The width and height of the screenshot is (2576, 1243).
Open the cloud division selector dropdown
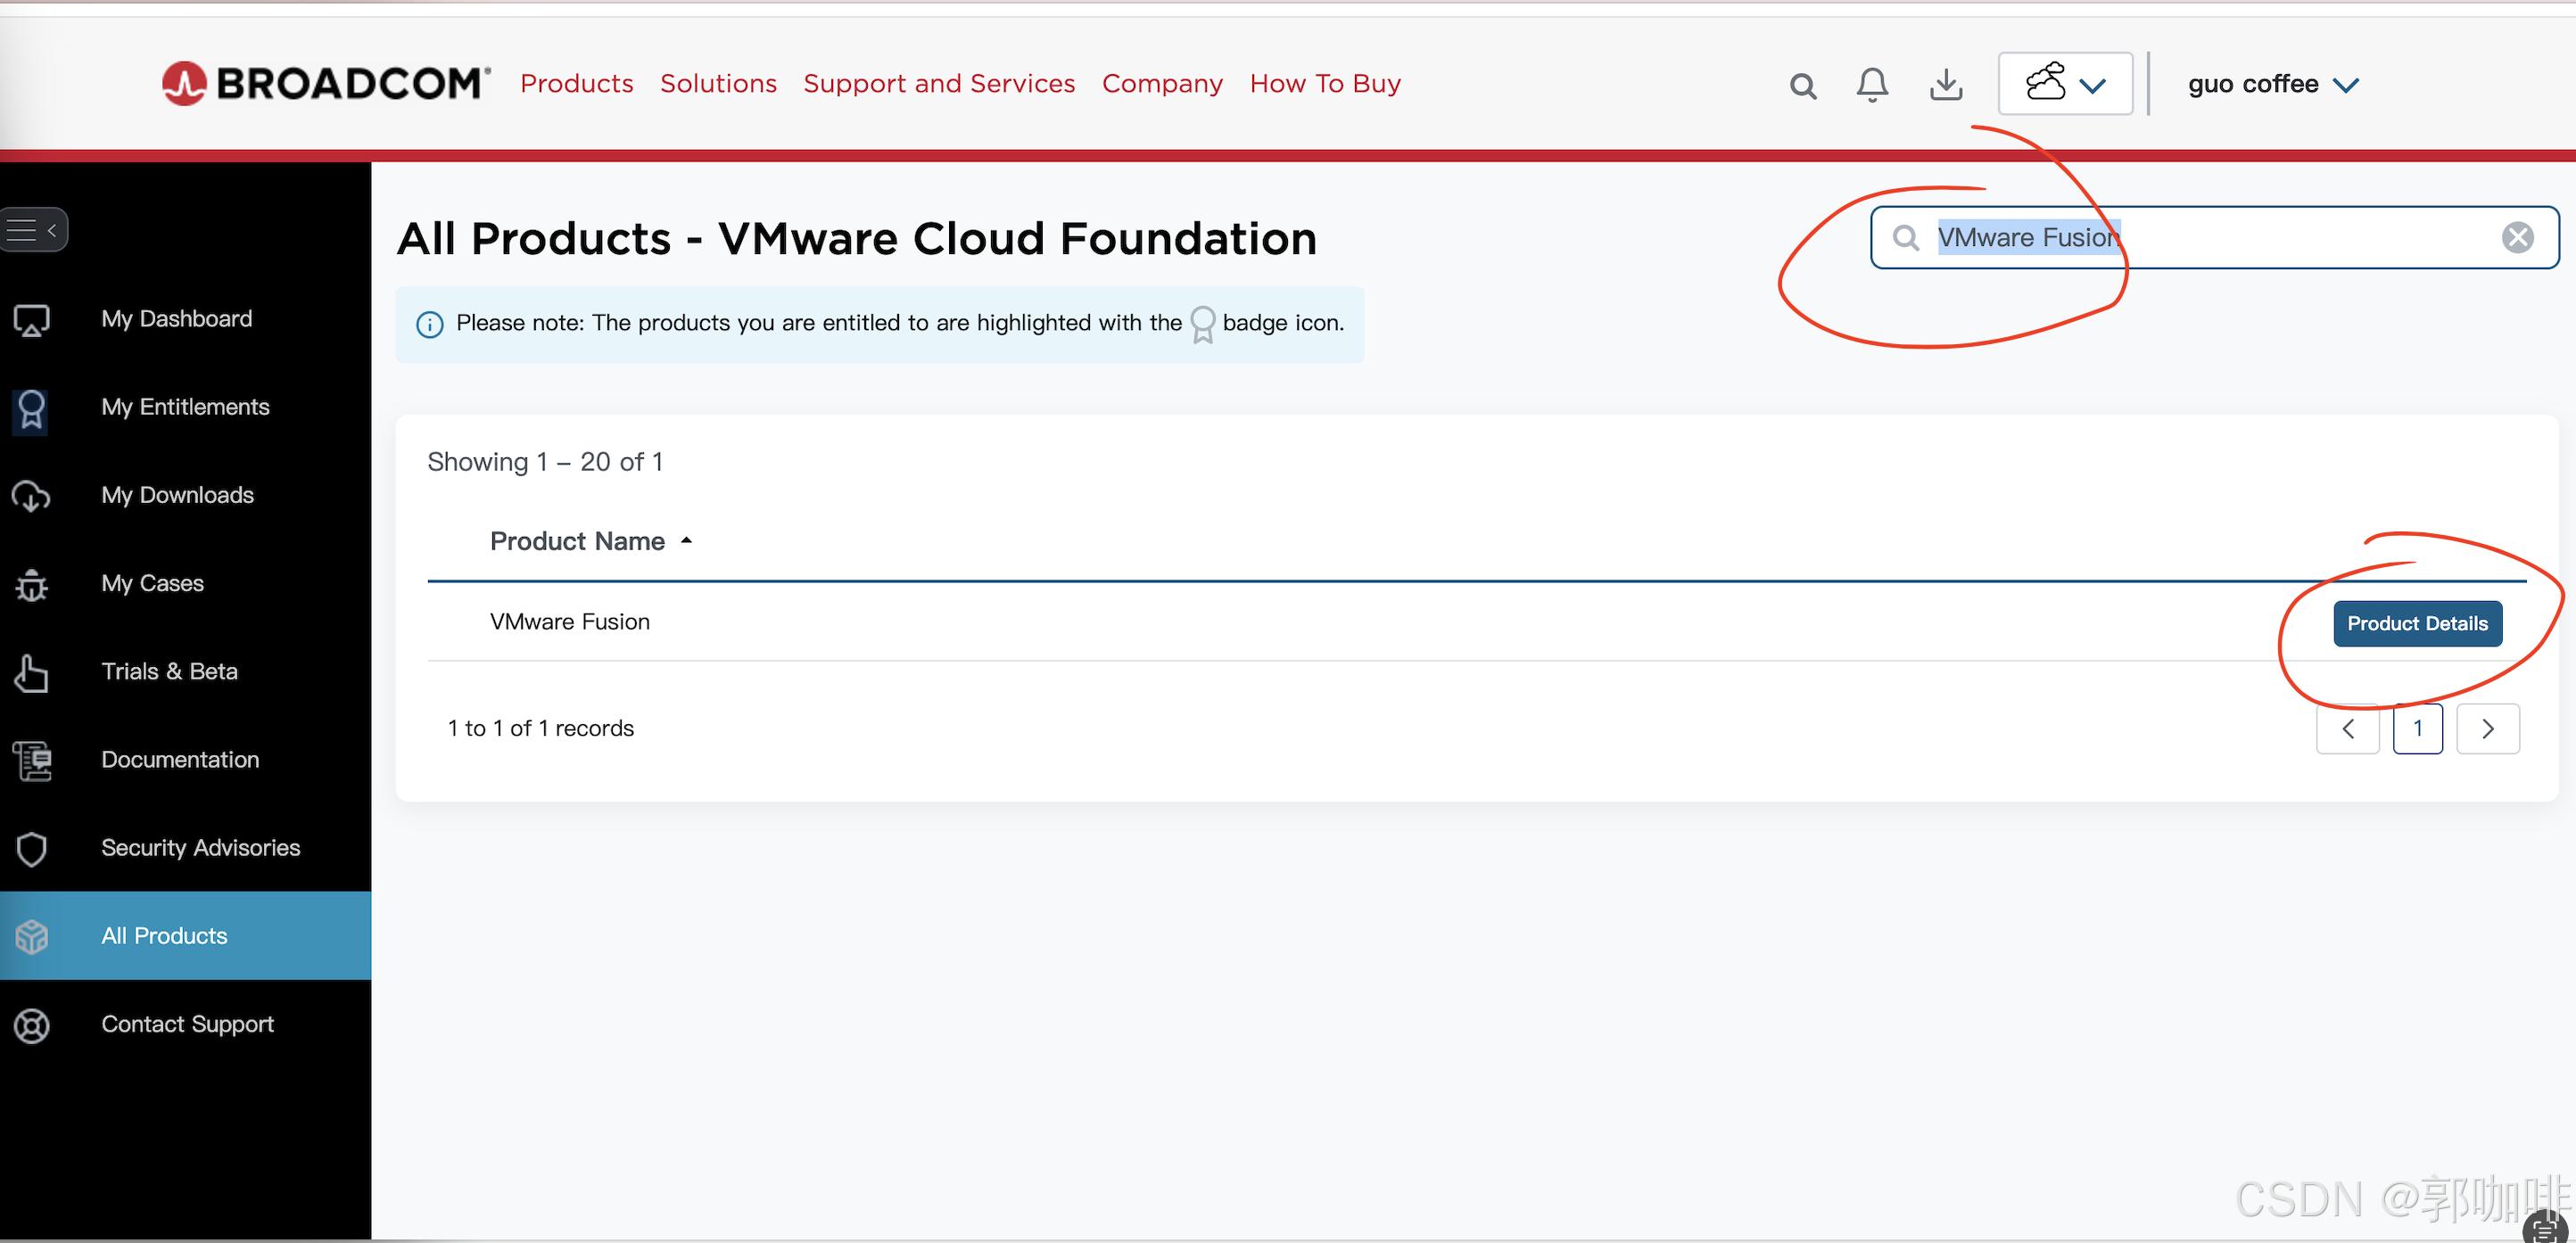click(x=2064, y=84)
